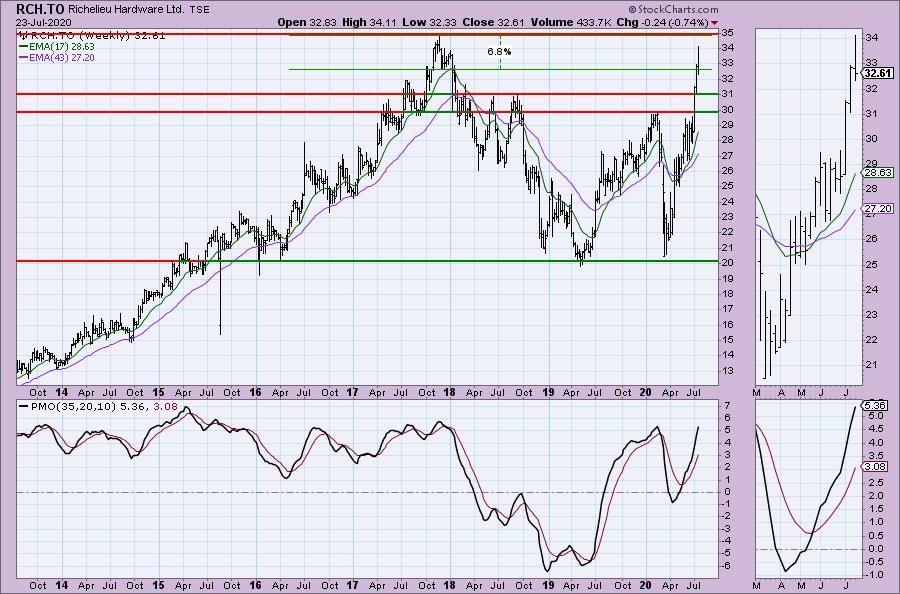Click the black PMO legend line marker
Image resolution: width=900 pixels, height=594 pixels.
point(24,406)
